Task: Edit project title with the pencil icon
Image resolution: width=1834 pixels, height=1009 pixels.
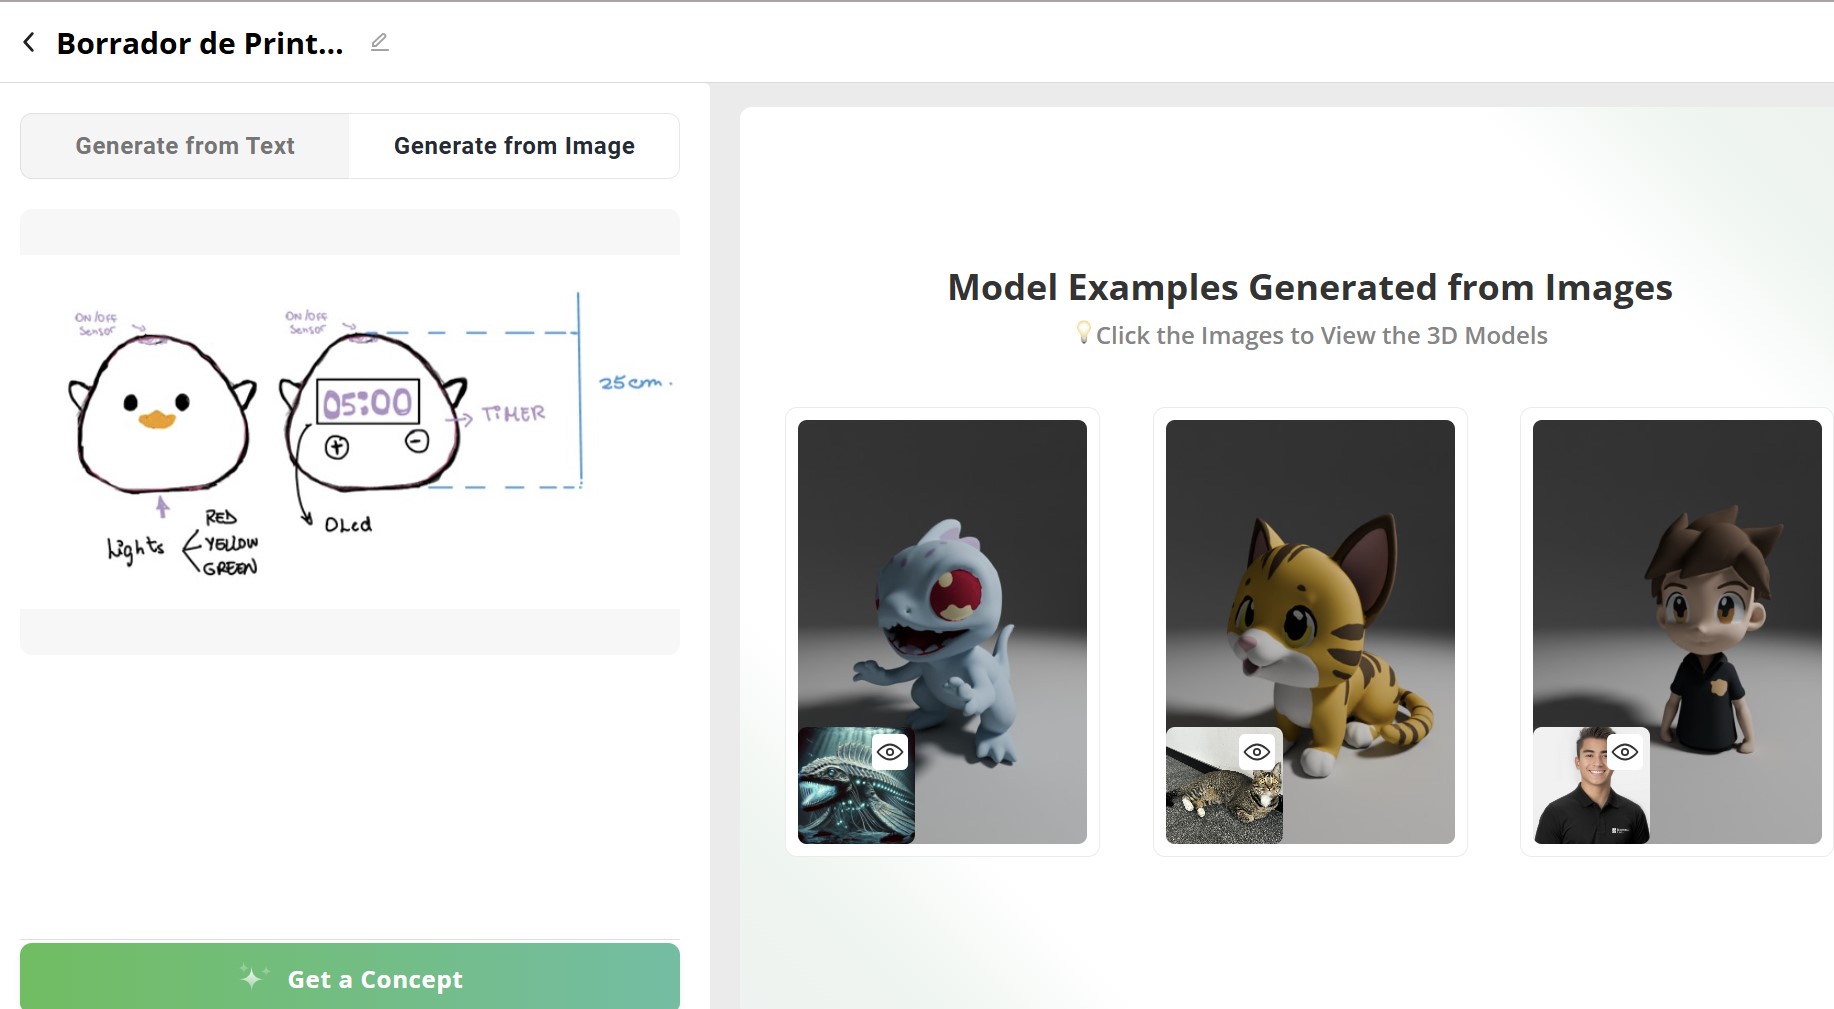Action: click(x=379, y=42)
